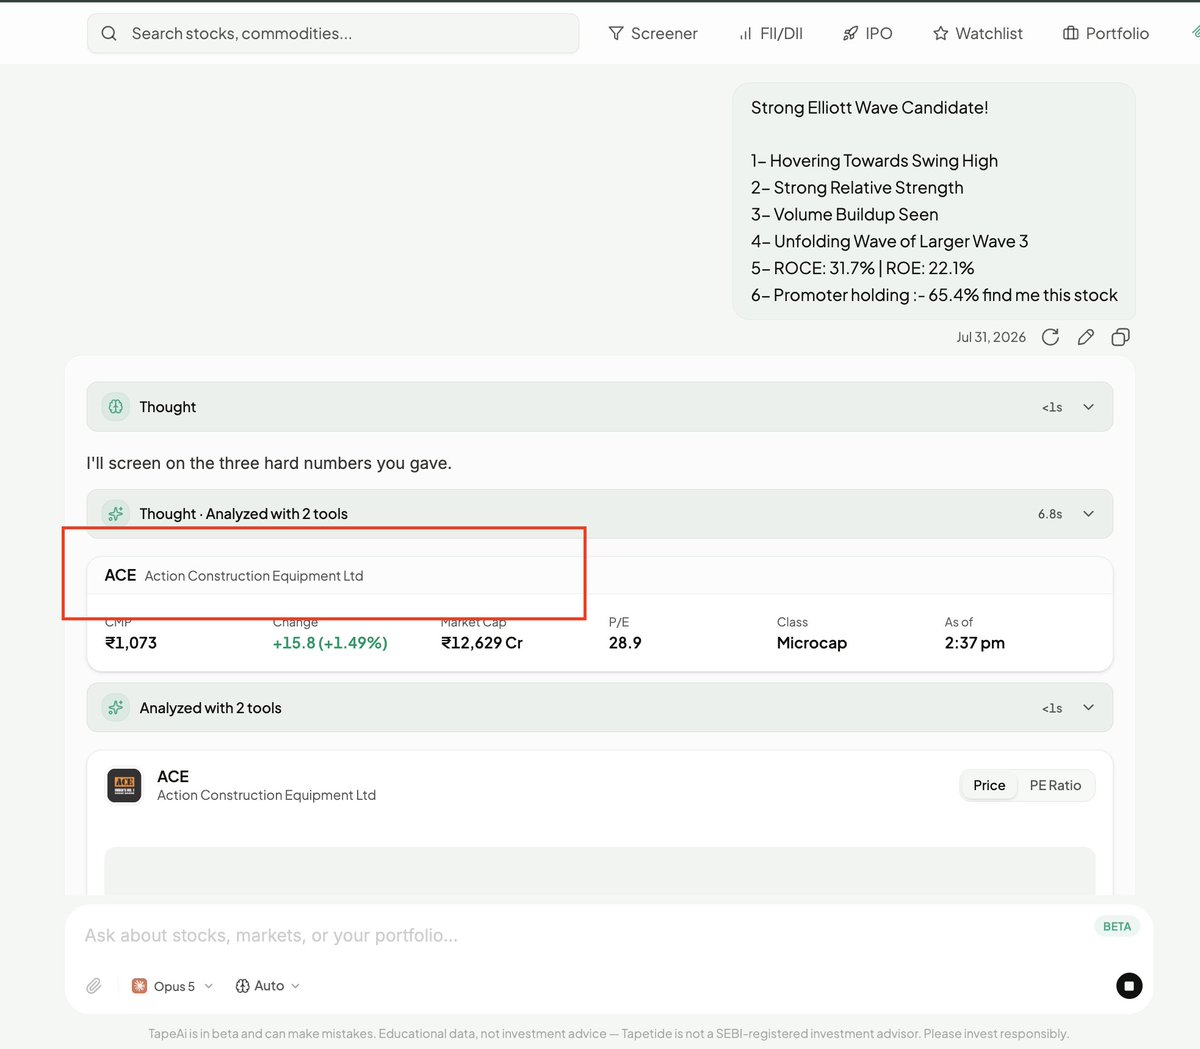Click the market cap value ₹12,629 Cr

point(482,643)
